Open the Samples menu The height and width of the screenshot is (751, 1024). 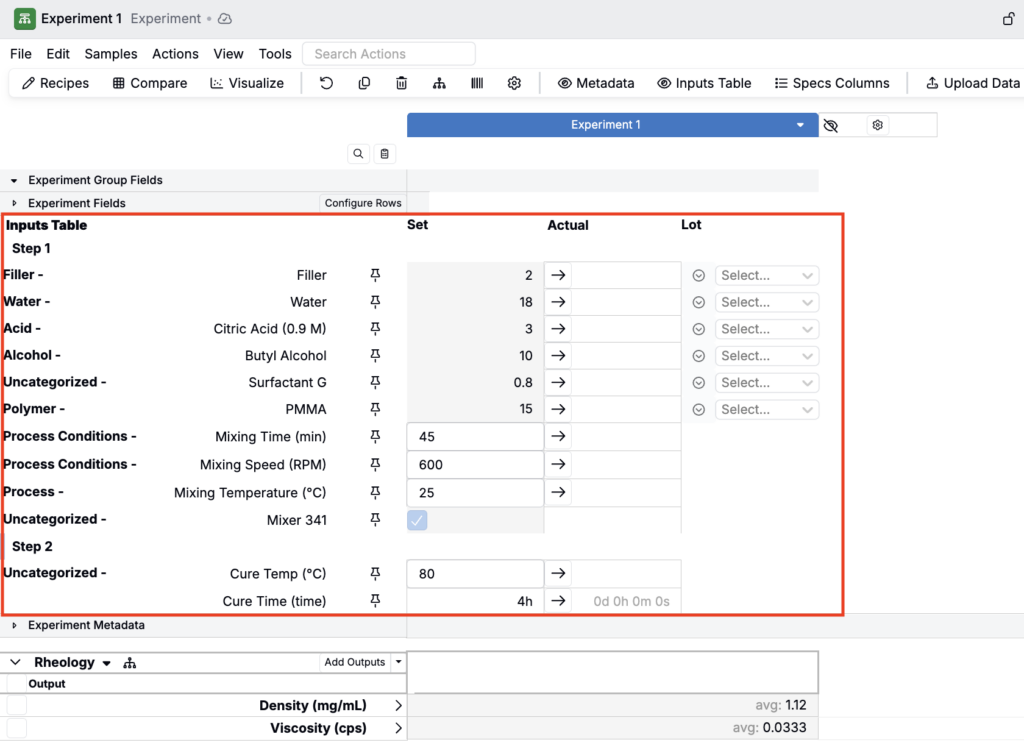pos(111,54)
